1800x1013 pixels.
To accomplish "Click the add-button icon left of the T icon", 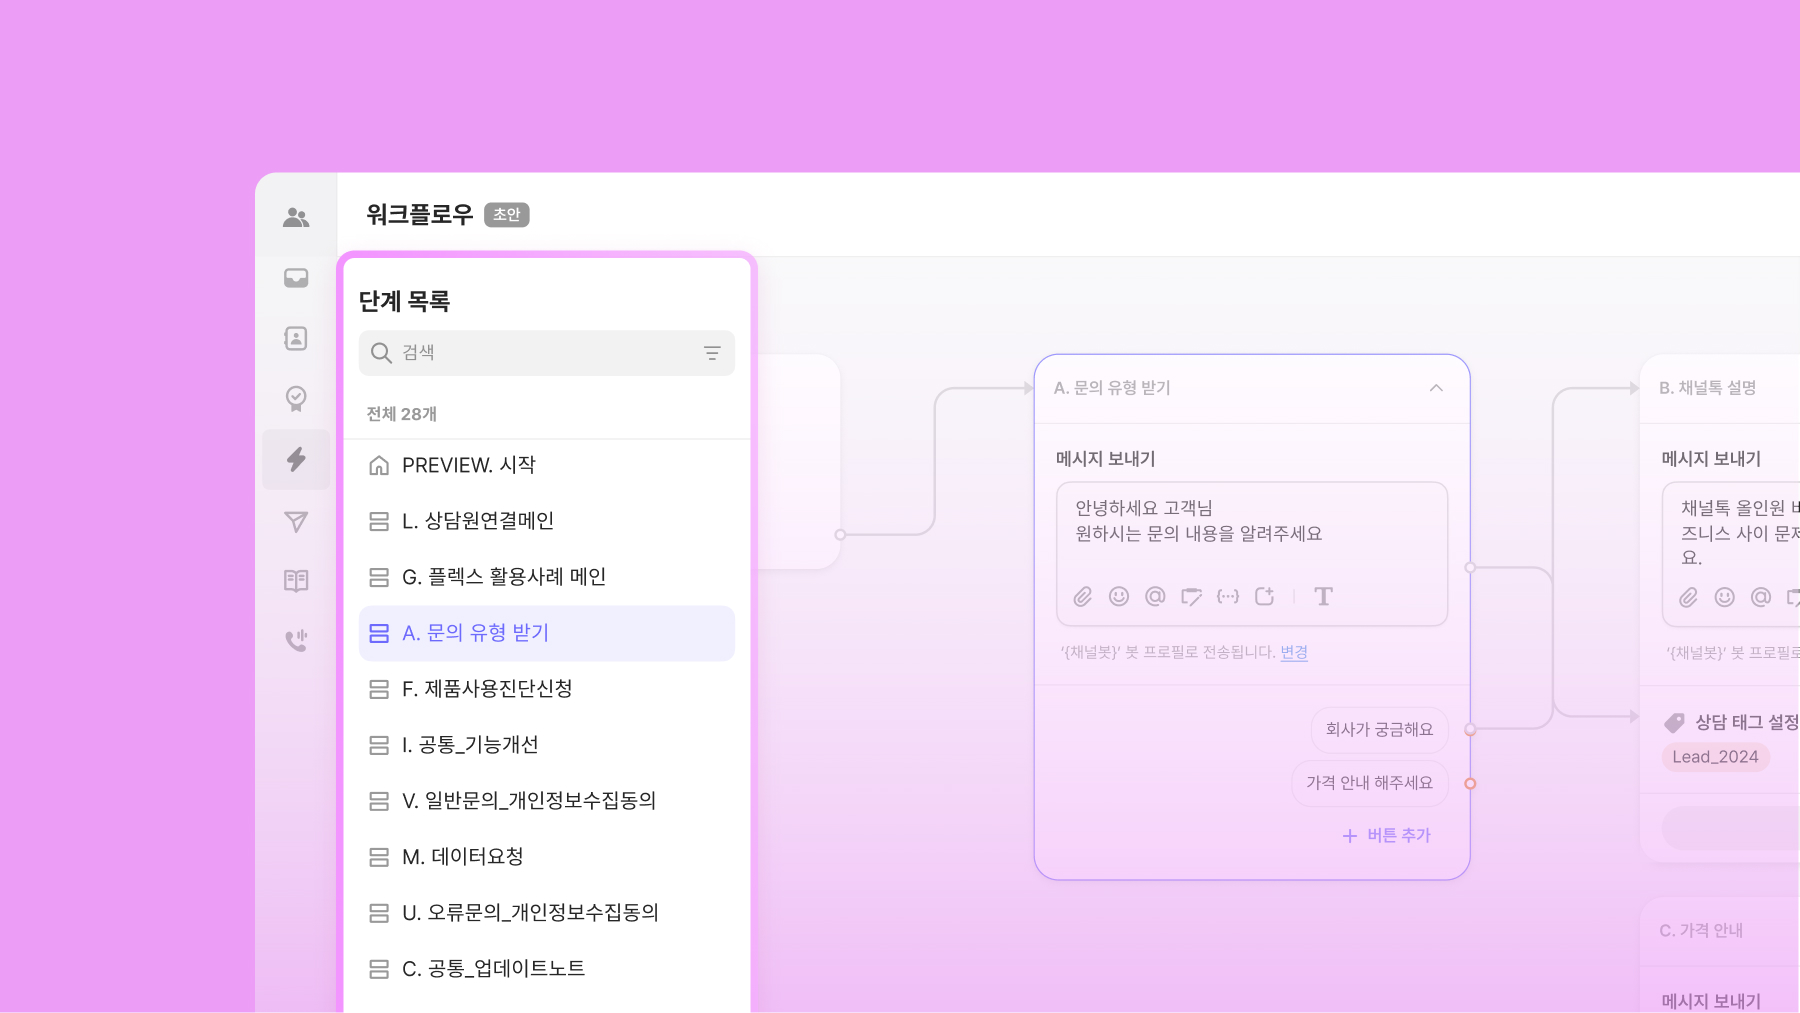I will pos(1265,597).
